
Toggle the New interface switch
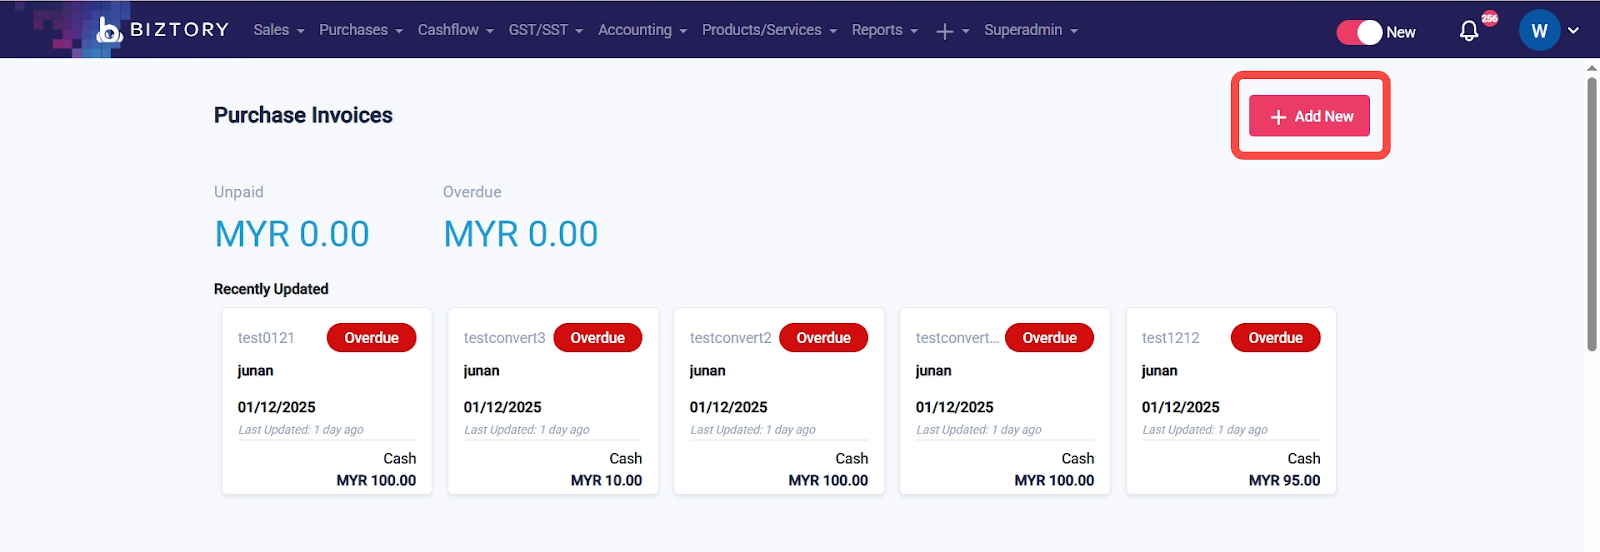click(1360, 32)
